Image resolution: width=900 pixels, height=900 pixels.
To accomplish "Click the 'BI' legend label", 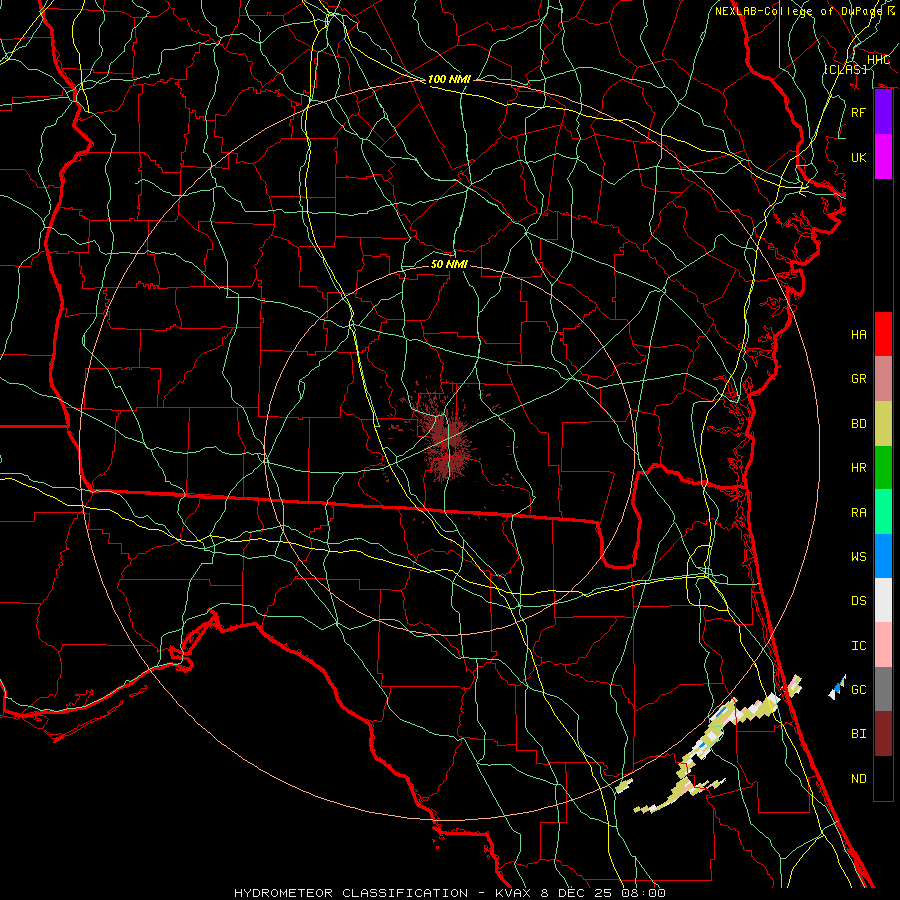I will (859, 734).
